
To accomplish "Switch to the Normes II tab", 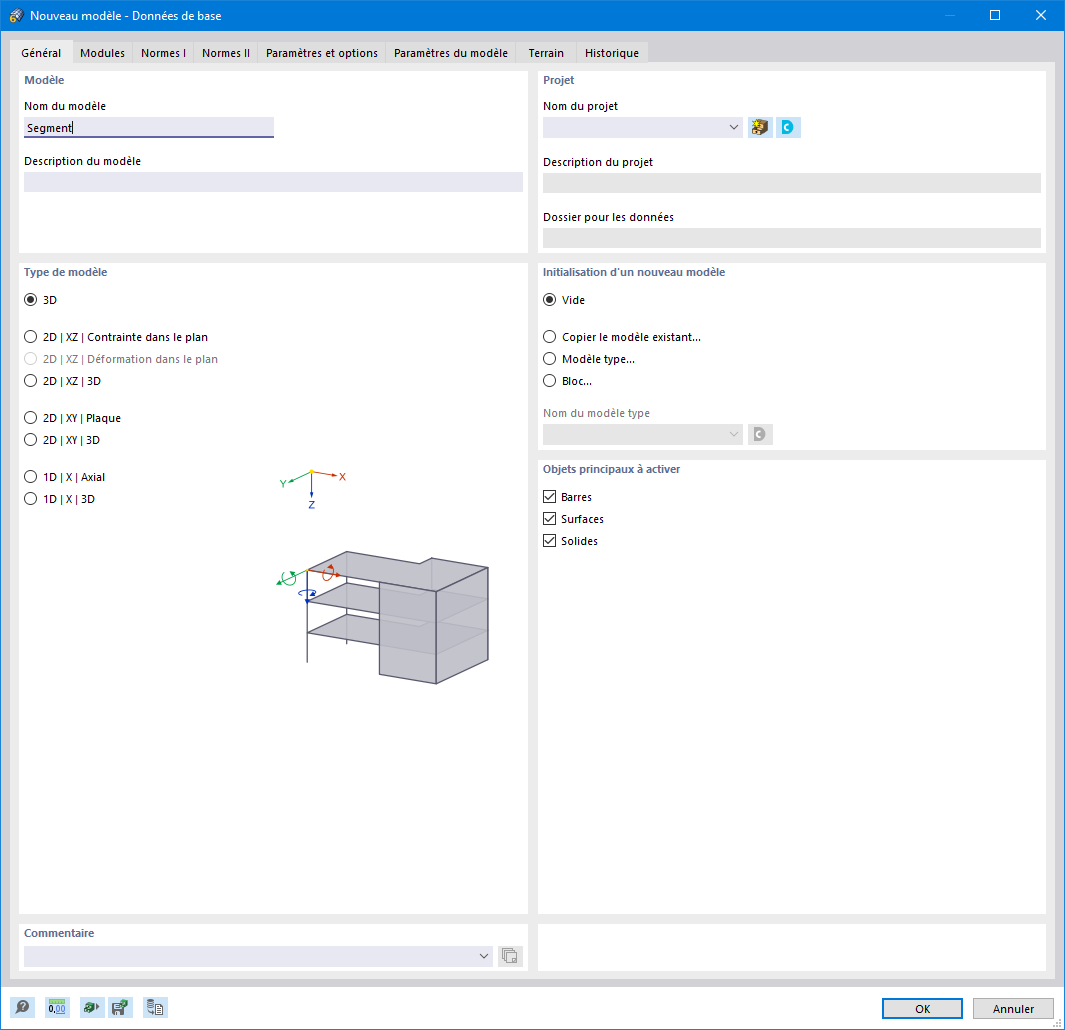I will (225, 53).
